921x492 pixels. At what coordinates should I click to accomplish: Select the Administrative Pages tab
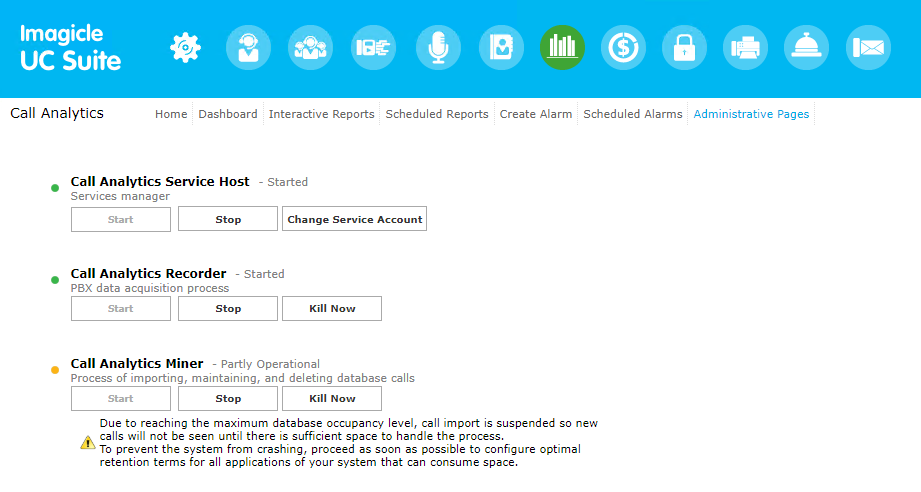(x=751, y=114)
